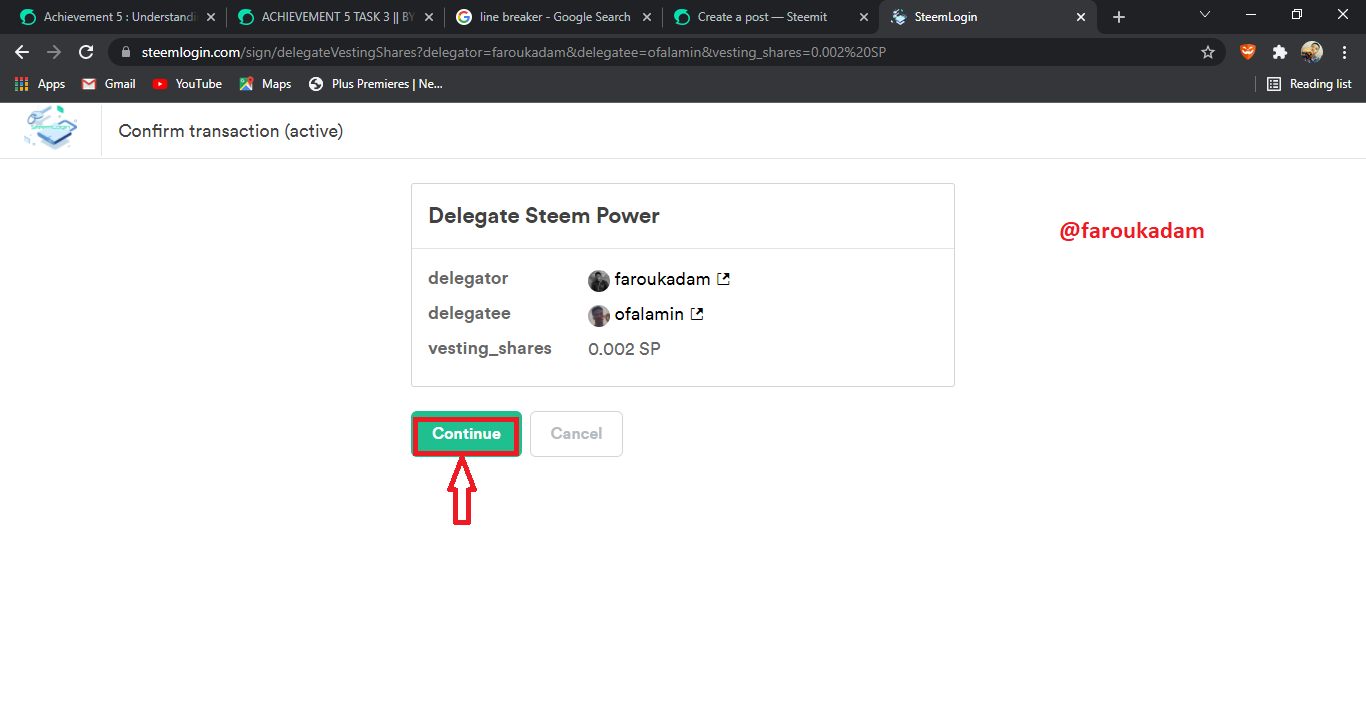The width and height of the screenshot is (1366, 728).
Task: Close the ACHIEVEMENT 5 TASK 3 tab
Action: (x=428, y=17)
